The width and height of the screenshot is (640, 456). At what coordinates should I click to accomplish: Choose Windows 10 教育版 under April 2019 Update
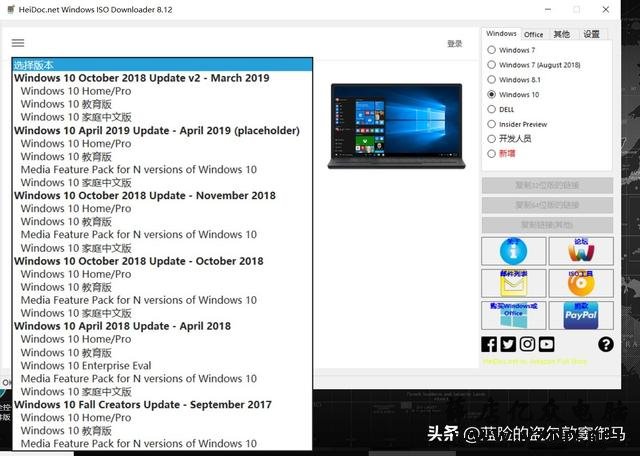162,157
